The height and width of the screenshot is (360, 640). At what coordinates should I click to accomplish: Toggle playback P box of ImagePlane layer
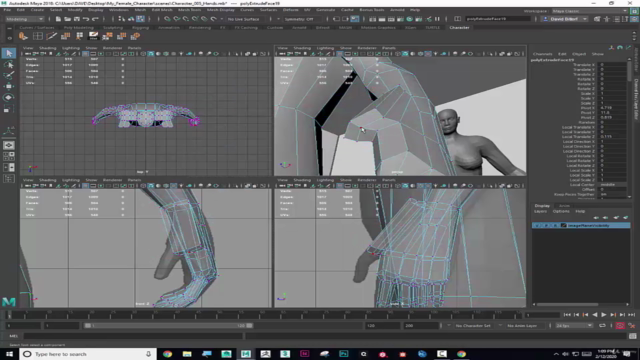click(x=546, y=225)
